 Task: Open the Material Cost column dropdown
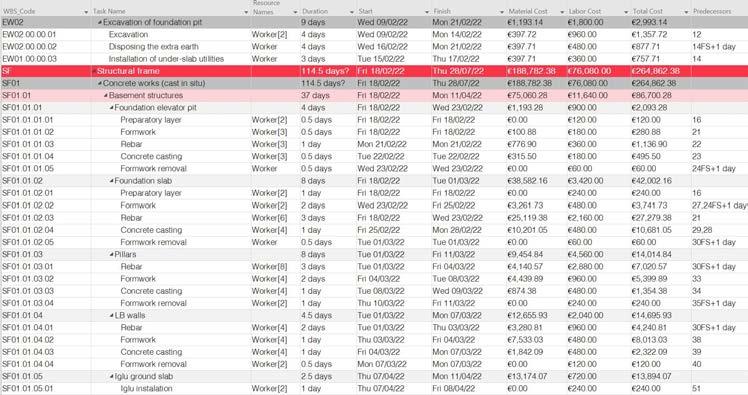point(562,12)
